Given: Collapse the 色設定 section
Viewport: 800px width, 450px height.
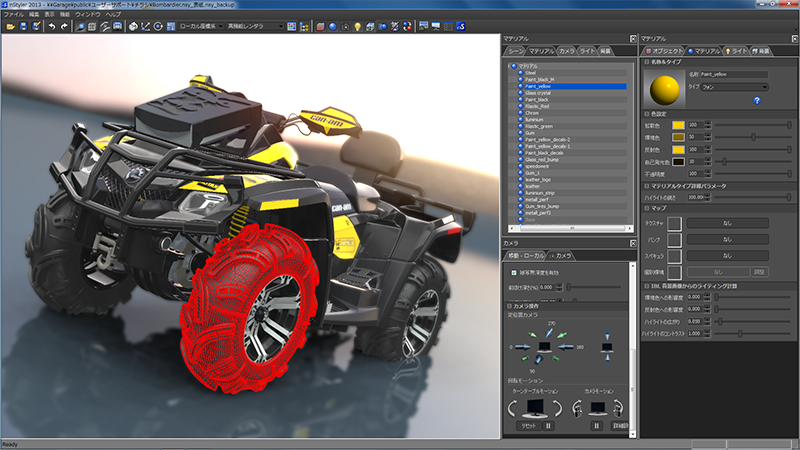Looking at the screenshot, I should click(646, 113).
